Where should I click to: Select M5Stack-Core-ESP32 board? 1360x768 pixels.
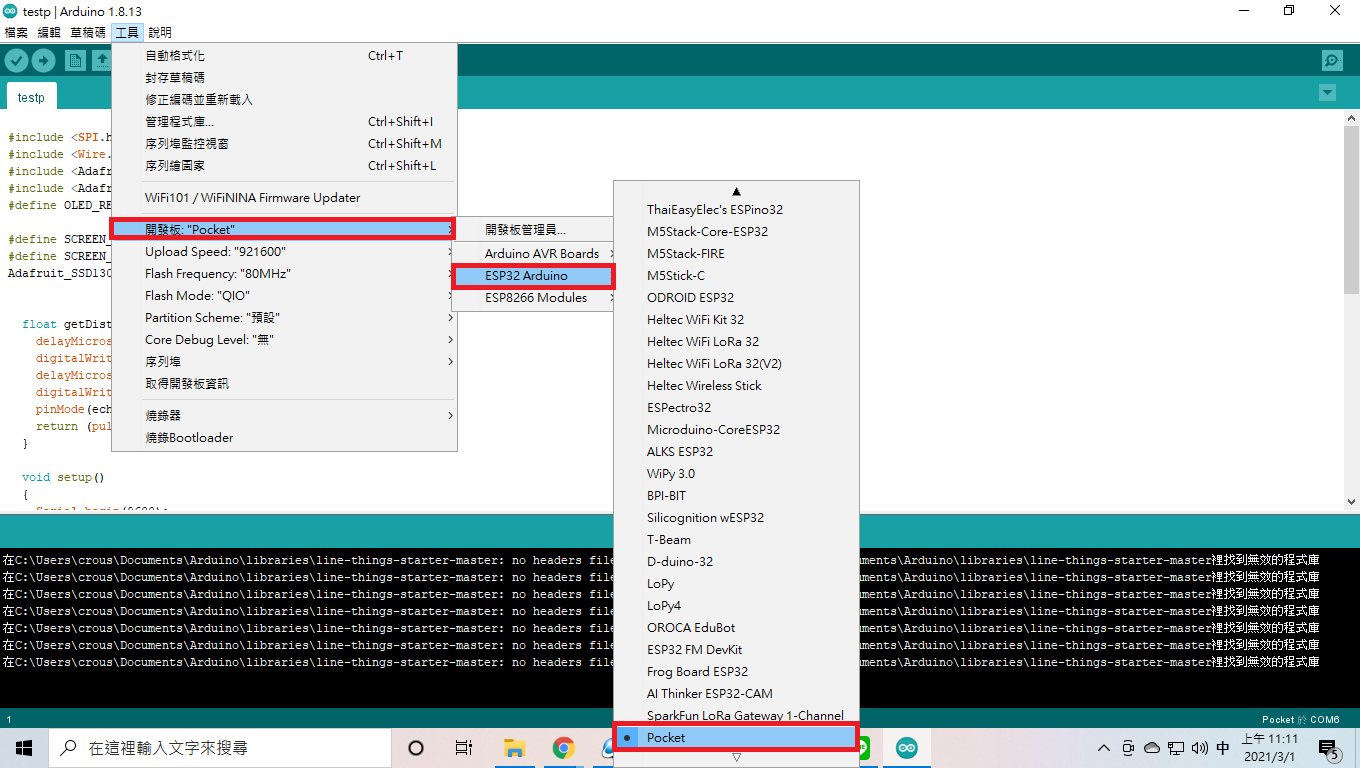tap(737, 232)
